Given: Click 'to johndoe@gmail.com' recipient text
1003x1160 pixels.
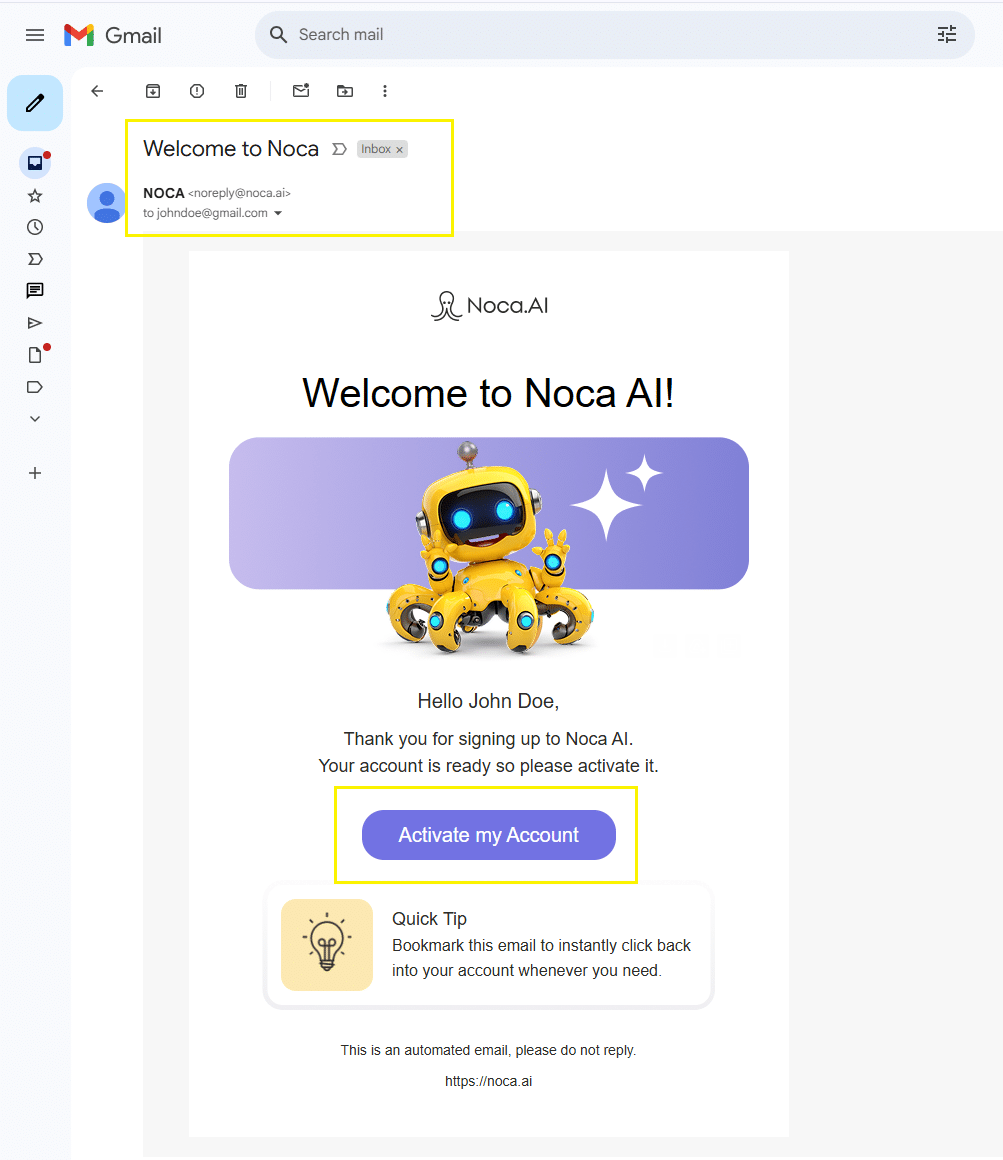Looking at the screenshot, I should [x=206, y=213].
